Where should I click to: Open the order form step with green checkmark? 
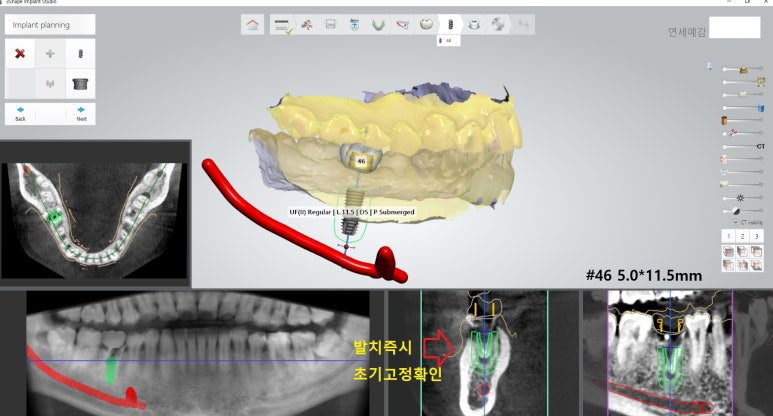point(283,25)
